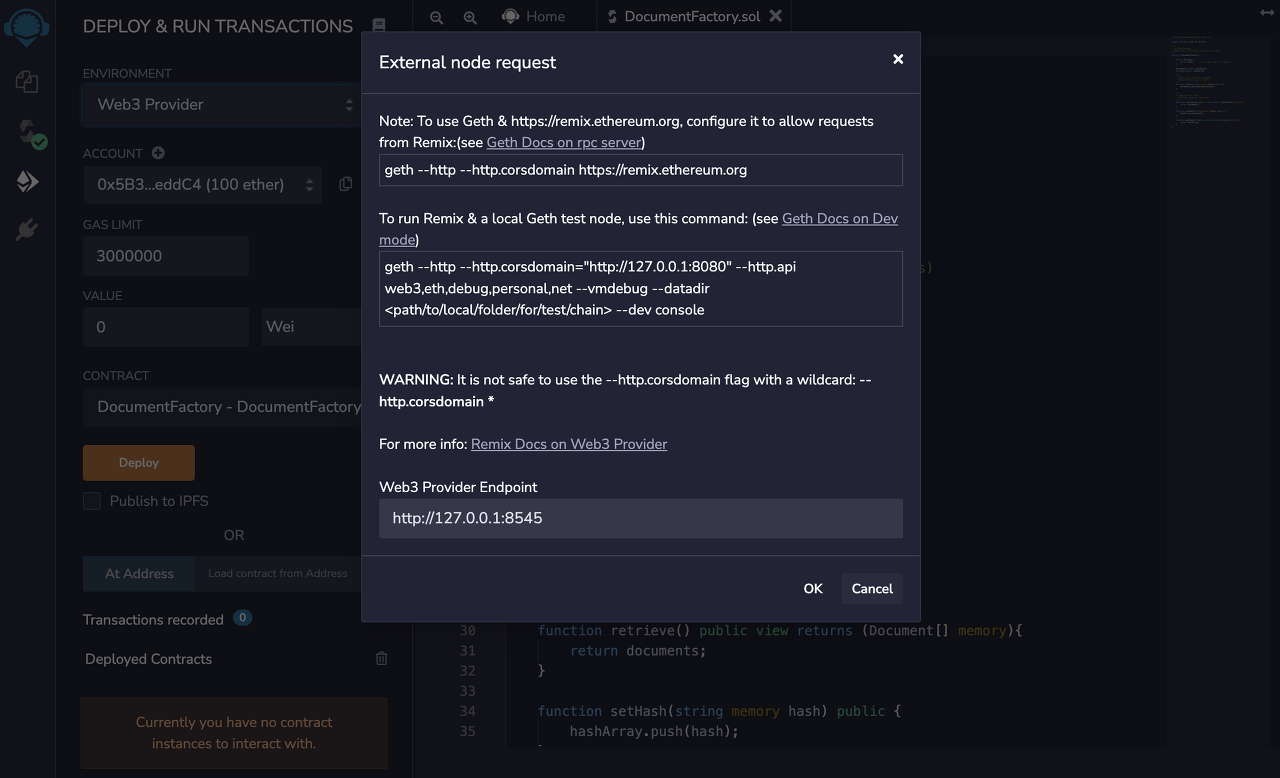This screenshot has width=1280, height=778.
Task: Open the Plugin Manager sidebar icon
Action: pos(27,230)
